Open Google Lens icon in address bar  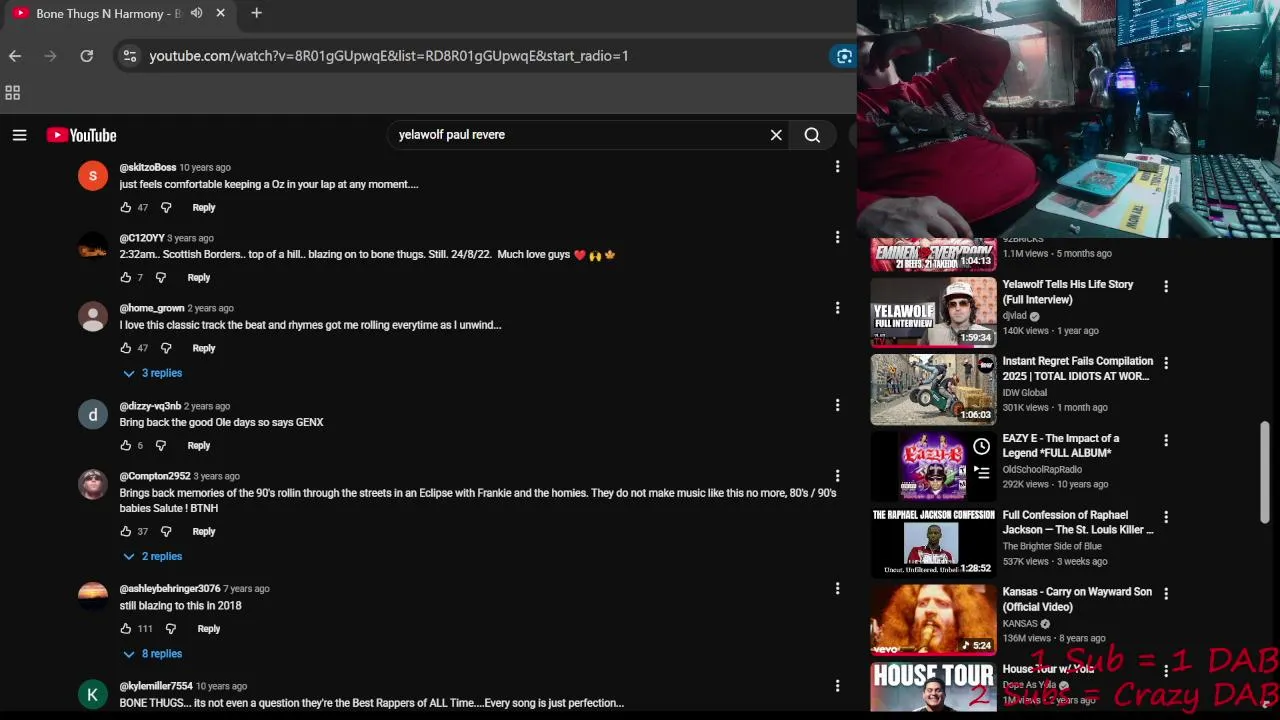[x=844, y=56]
